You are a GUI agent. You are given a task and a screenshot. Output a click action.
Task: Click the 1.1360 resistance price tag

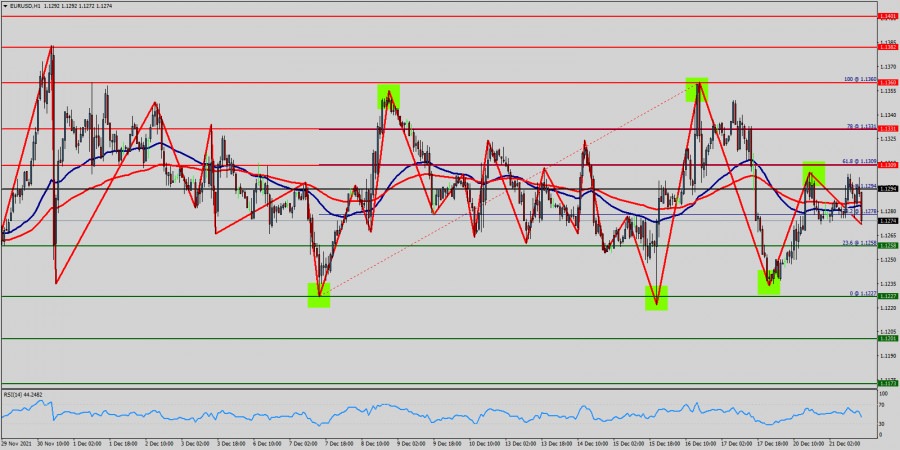click(x=887, y=82)
